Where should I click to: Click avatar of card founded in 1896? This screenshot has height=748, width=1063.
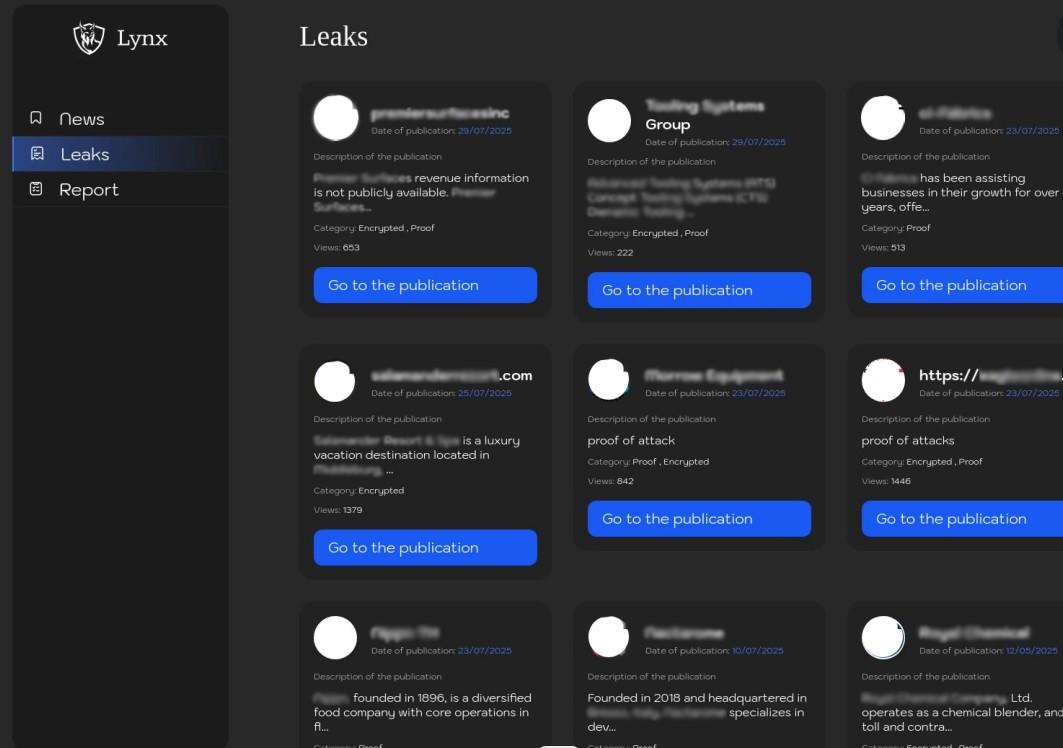click(335, 637)
